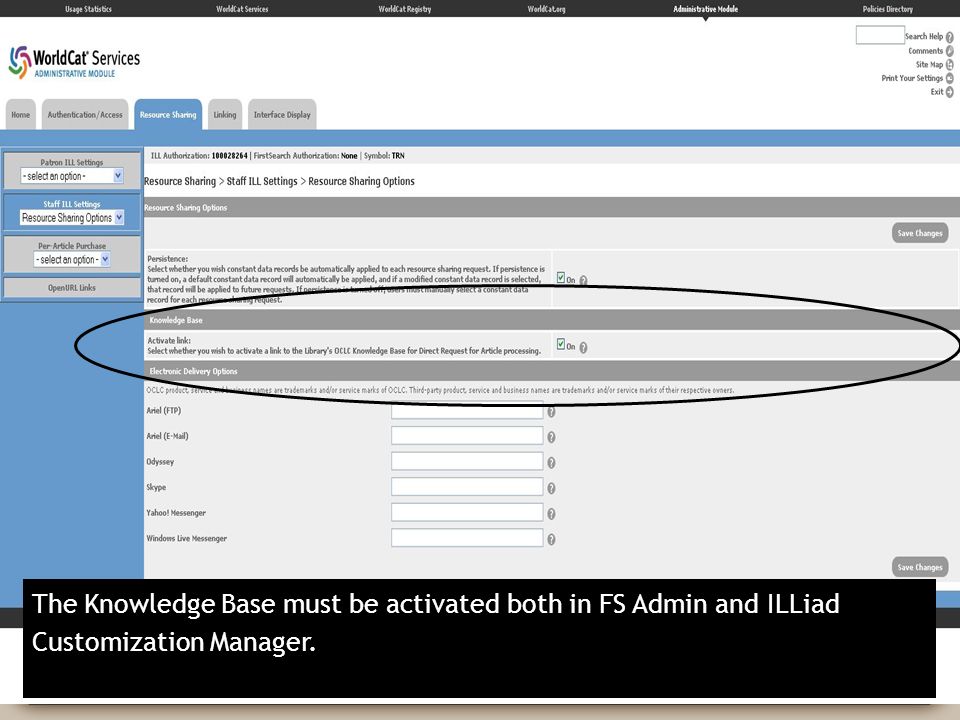Click the Knowledge Base section header
Image resolution: width=960 pixels, height=720 pixels.
pyautogui.click(x=552, y=320)
